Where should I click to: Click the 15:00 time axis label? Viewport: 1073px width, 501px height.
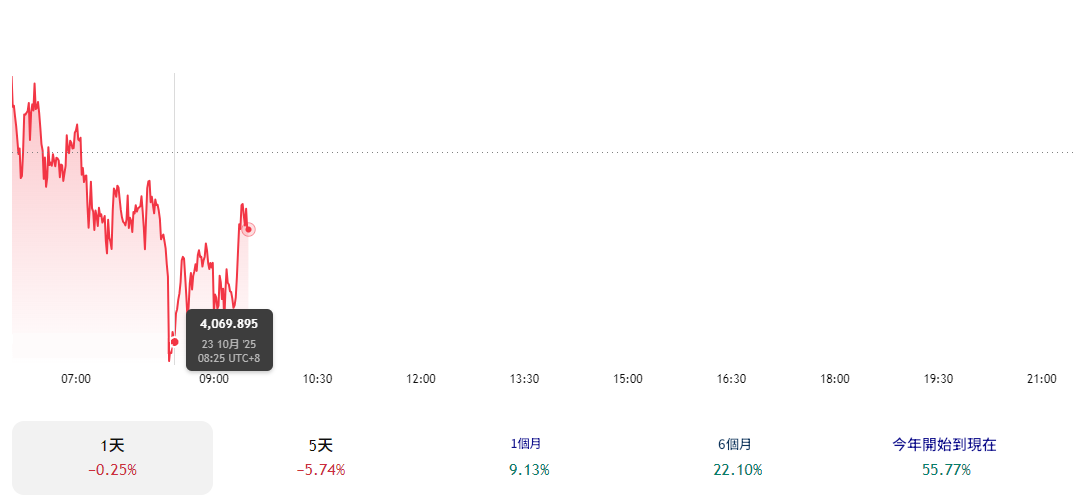(x=628, y=379)
